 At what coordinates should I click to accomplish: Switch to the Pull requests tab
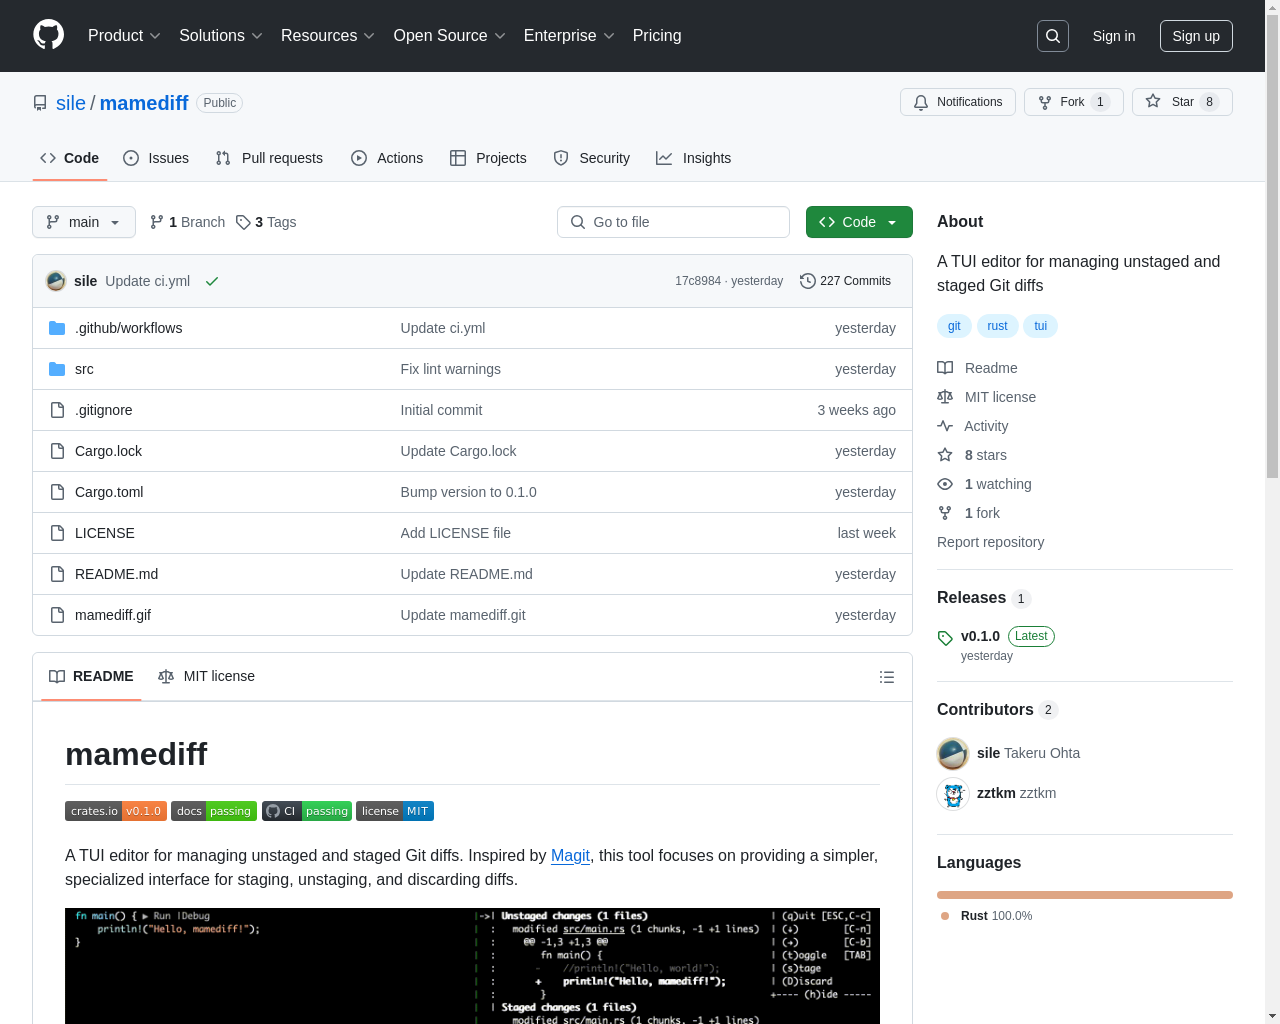tap(269, 158)
